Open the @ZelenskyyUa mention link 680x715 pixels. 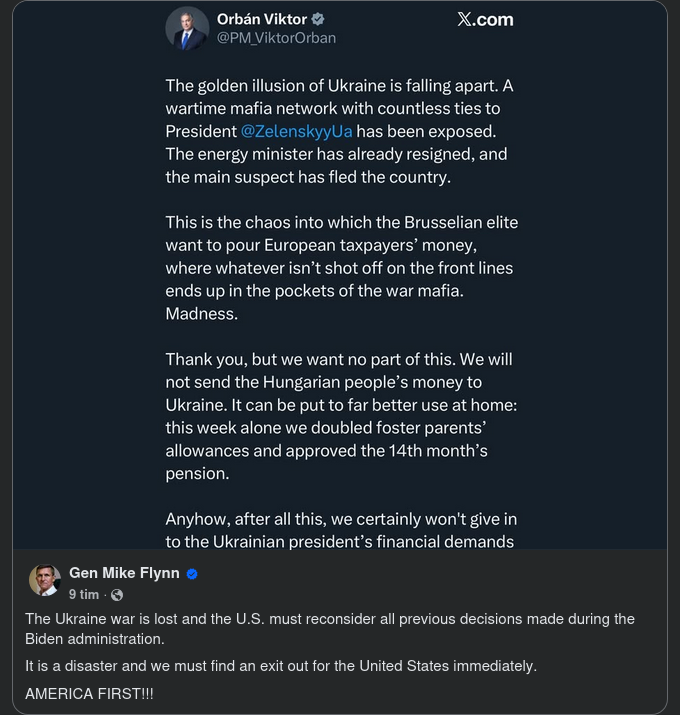click(x=297, y=131)
